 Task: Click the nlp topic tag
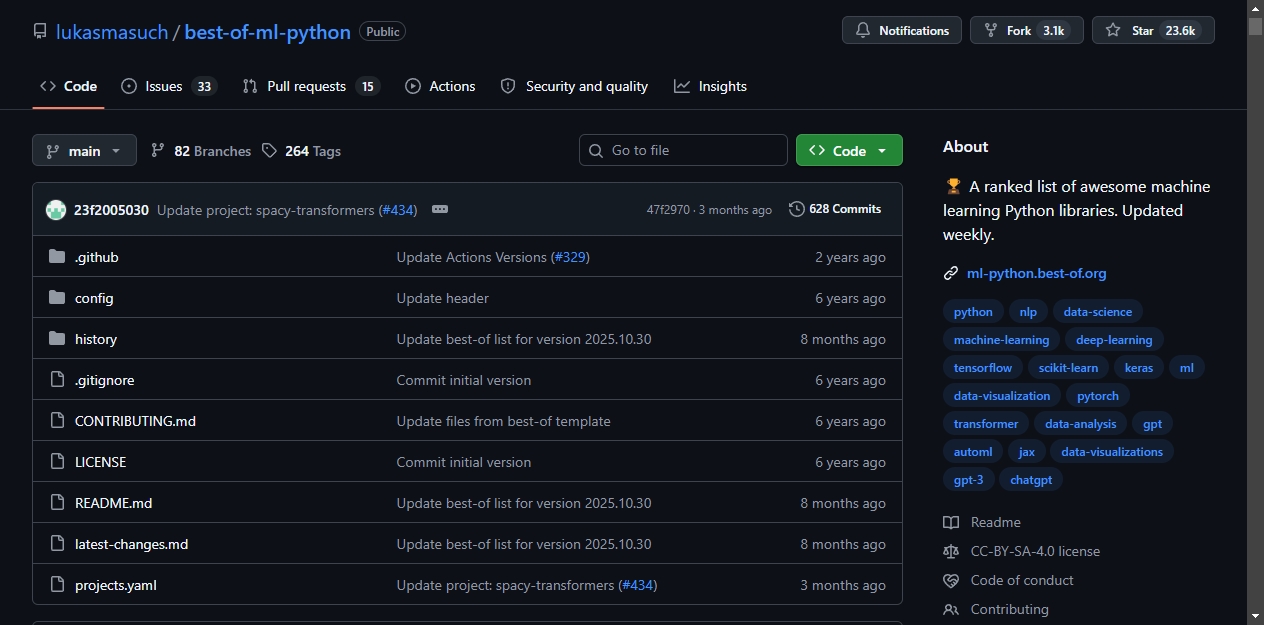click(1028, 312)
